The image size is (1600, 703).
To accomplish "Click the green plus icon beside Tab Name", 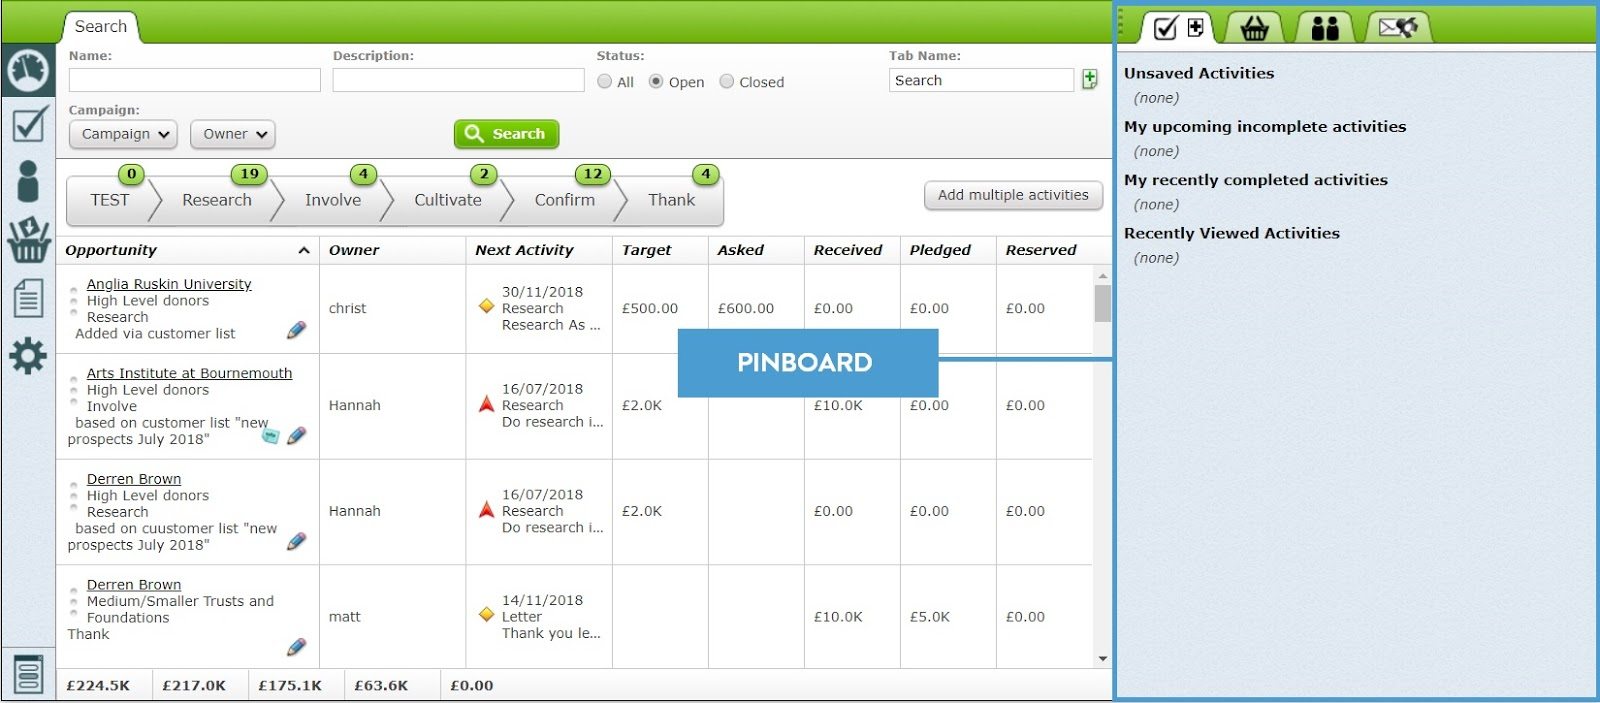I will coord(1090,79).
